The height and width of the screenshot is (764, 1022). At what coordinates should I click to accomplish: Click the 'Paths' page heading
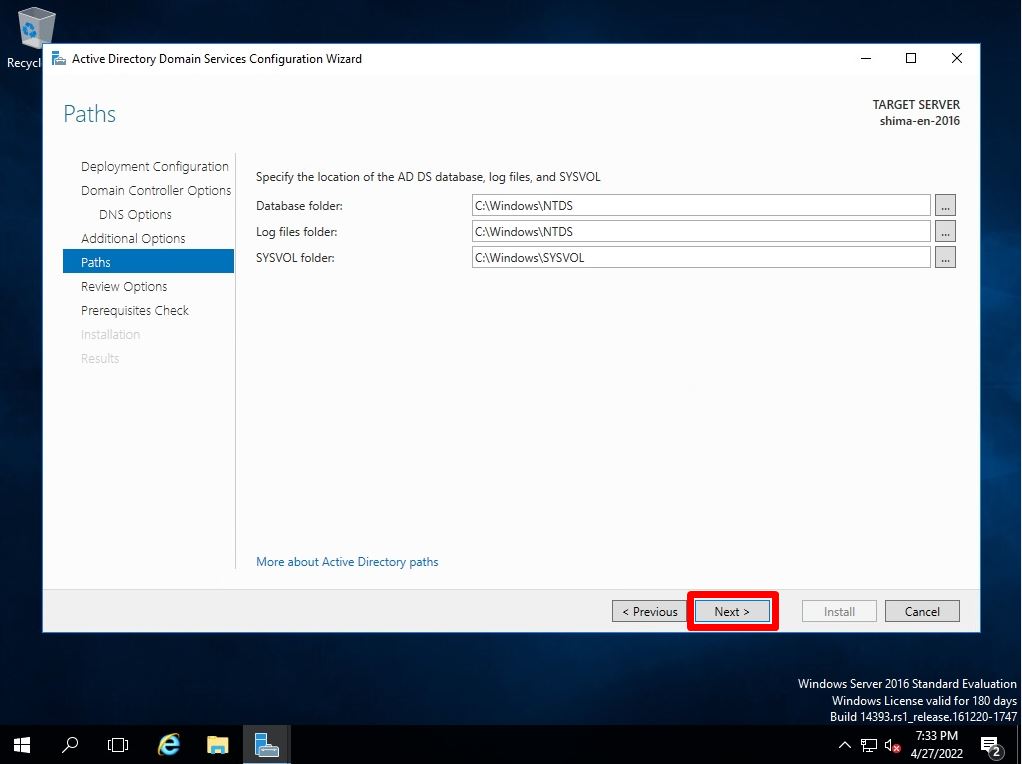tap(89, 114)
